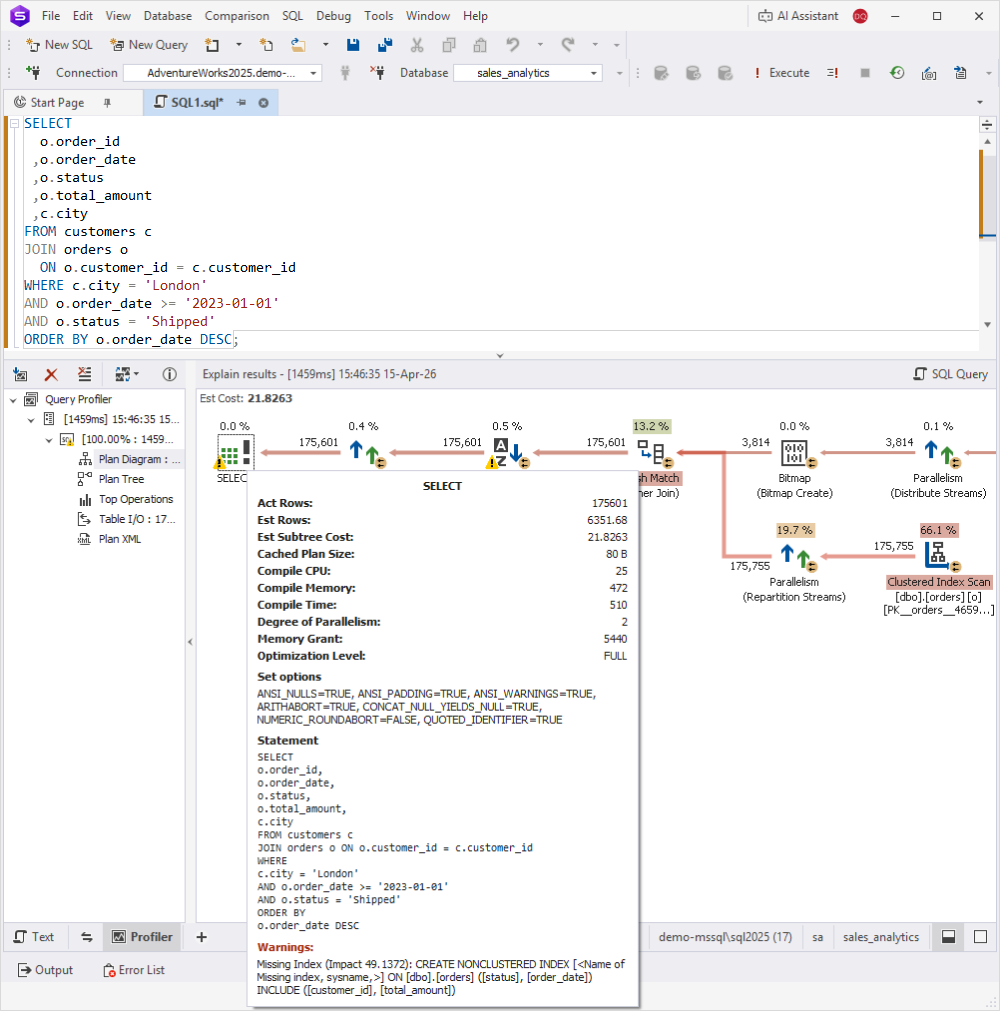Open the Tools menu
The height and width of the screenshot is (1011, 1000).
(378, 15)
